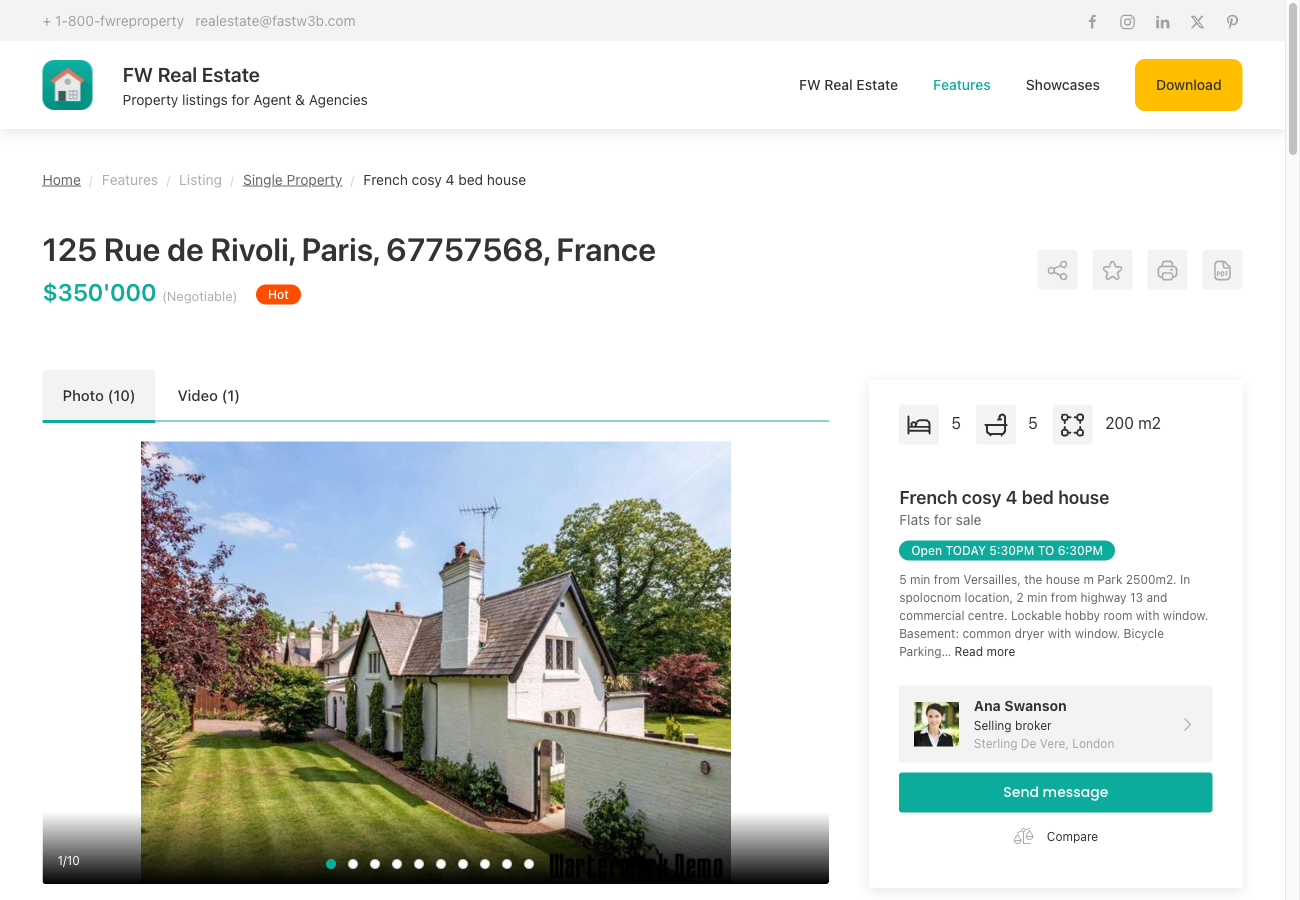Click the Showcases navigation item
Screen dimensions: 1300x900
(1062, 85)
